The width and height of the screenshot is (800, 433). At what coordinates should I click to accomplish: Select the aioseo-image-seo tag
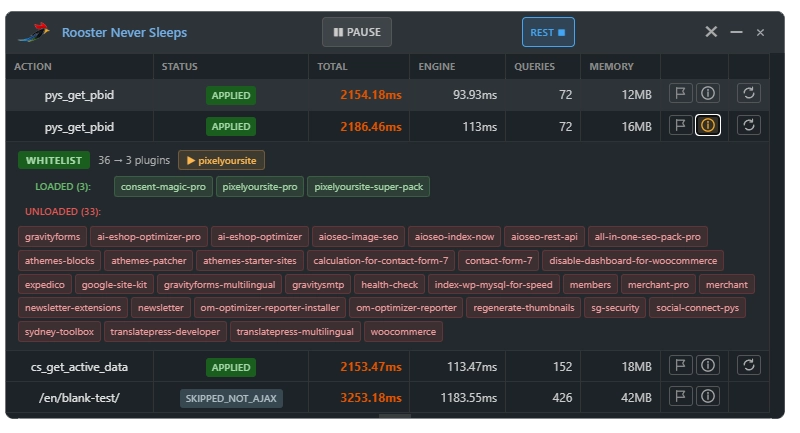coord(358,237)
